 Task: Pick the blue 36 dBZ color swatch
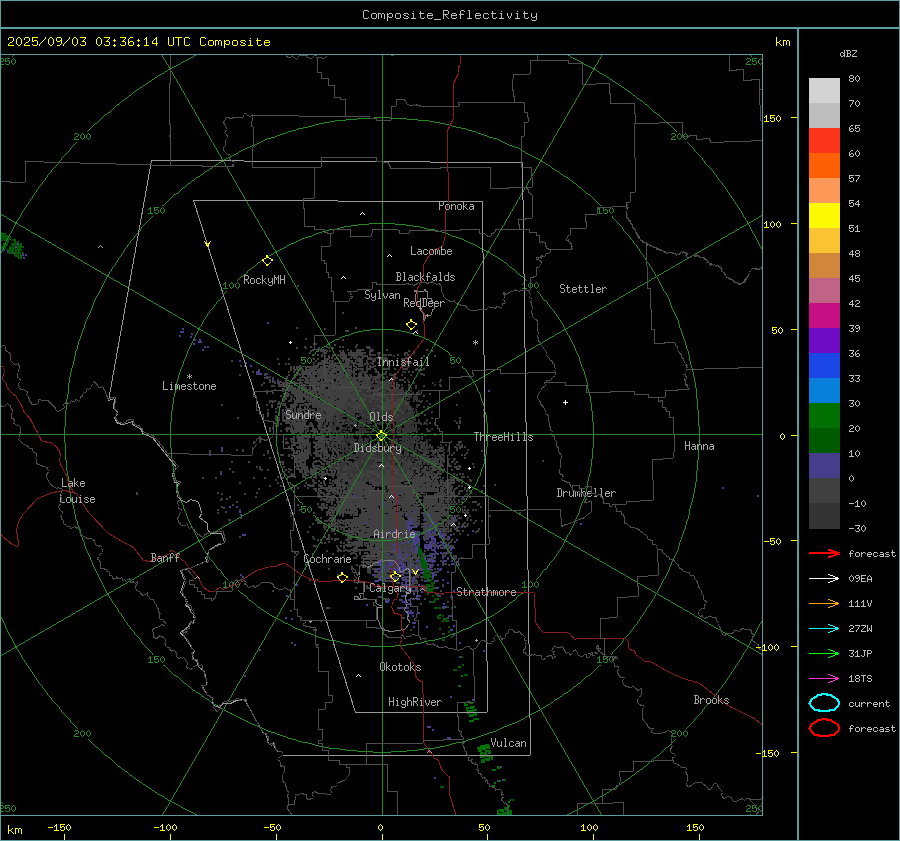pyautogui.click(x=824, y=366)
